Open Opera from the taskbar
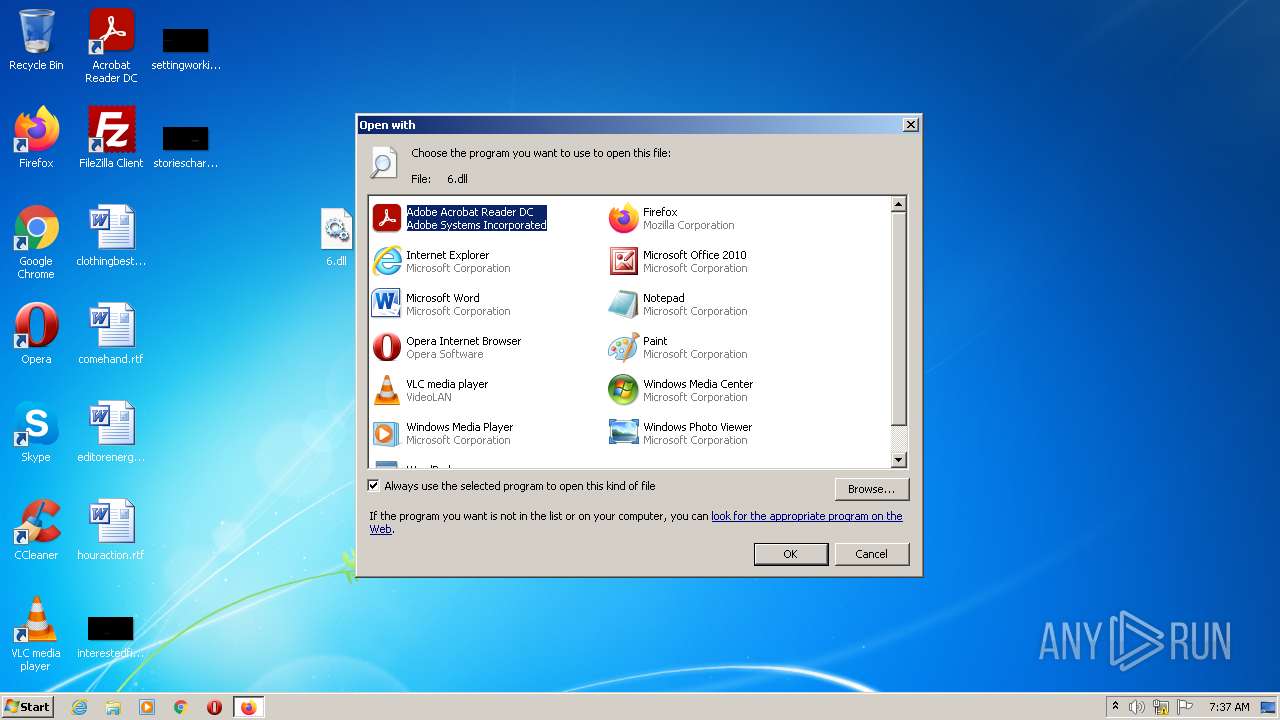 tap(214, 707)
